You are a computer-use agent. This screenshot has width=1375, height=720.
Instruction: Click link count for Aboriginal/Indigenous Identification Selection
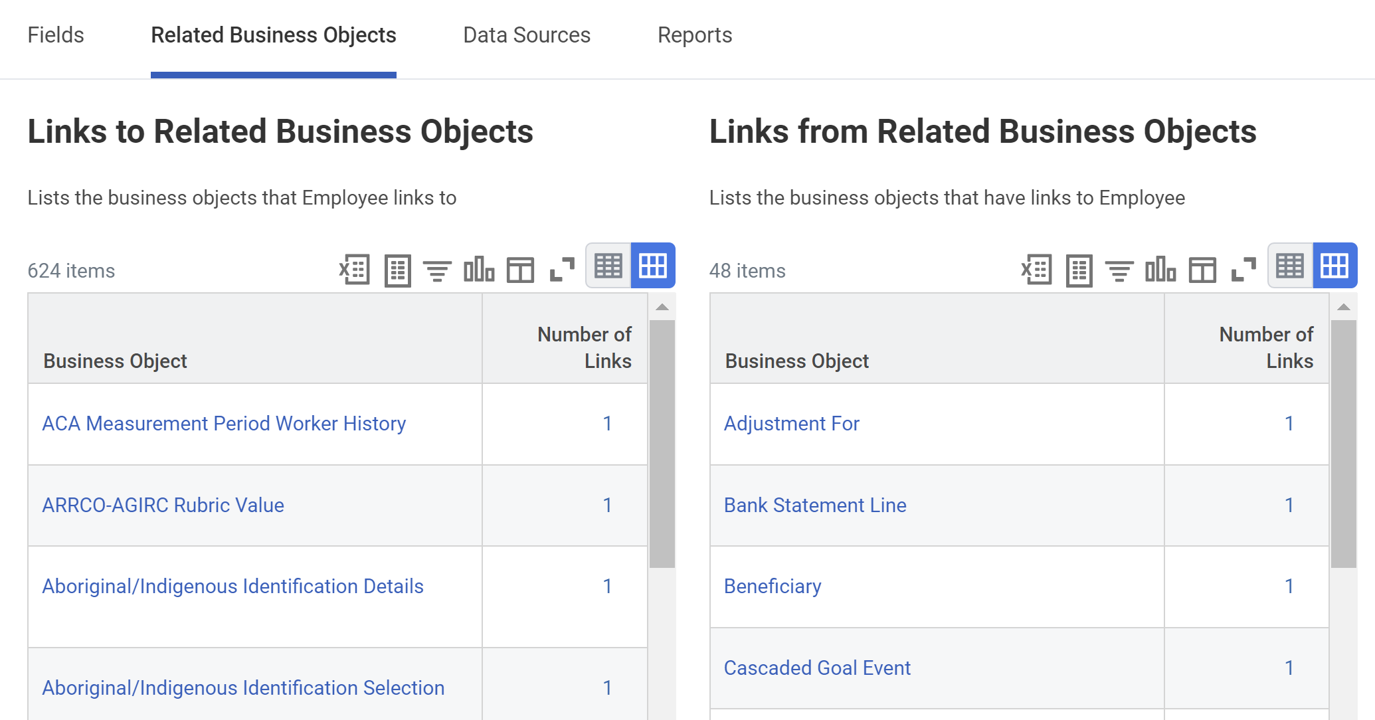pyautogui.click(x=607, y=688)
